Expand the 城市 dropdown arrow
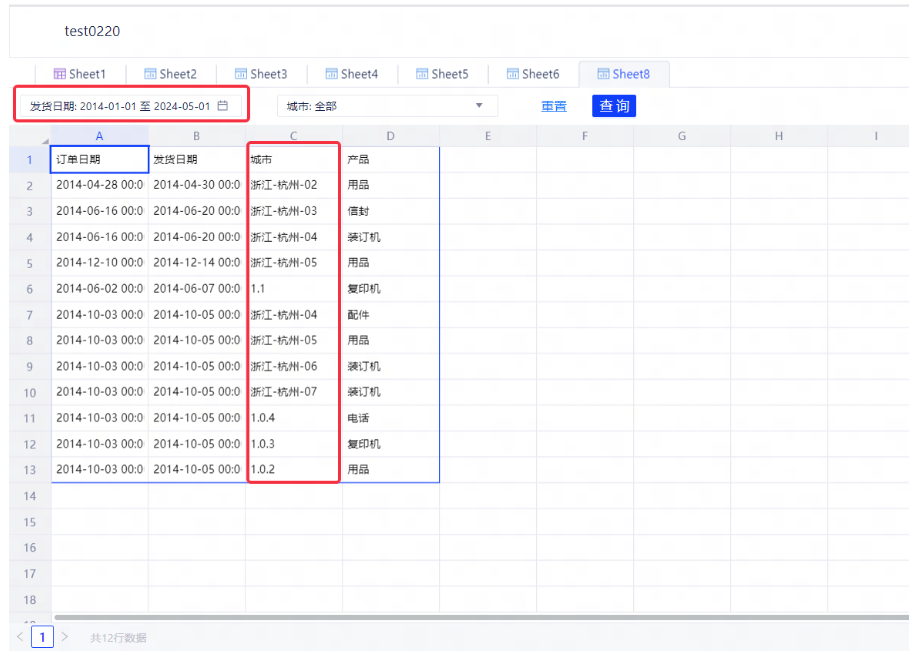Screen dimensions: 919x658 tap(479, 106)
